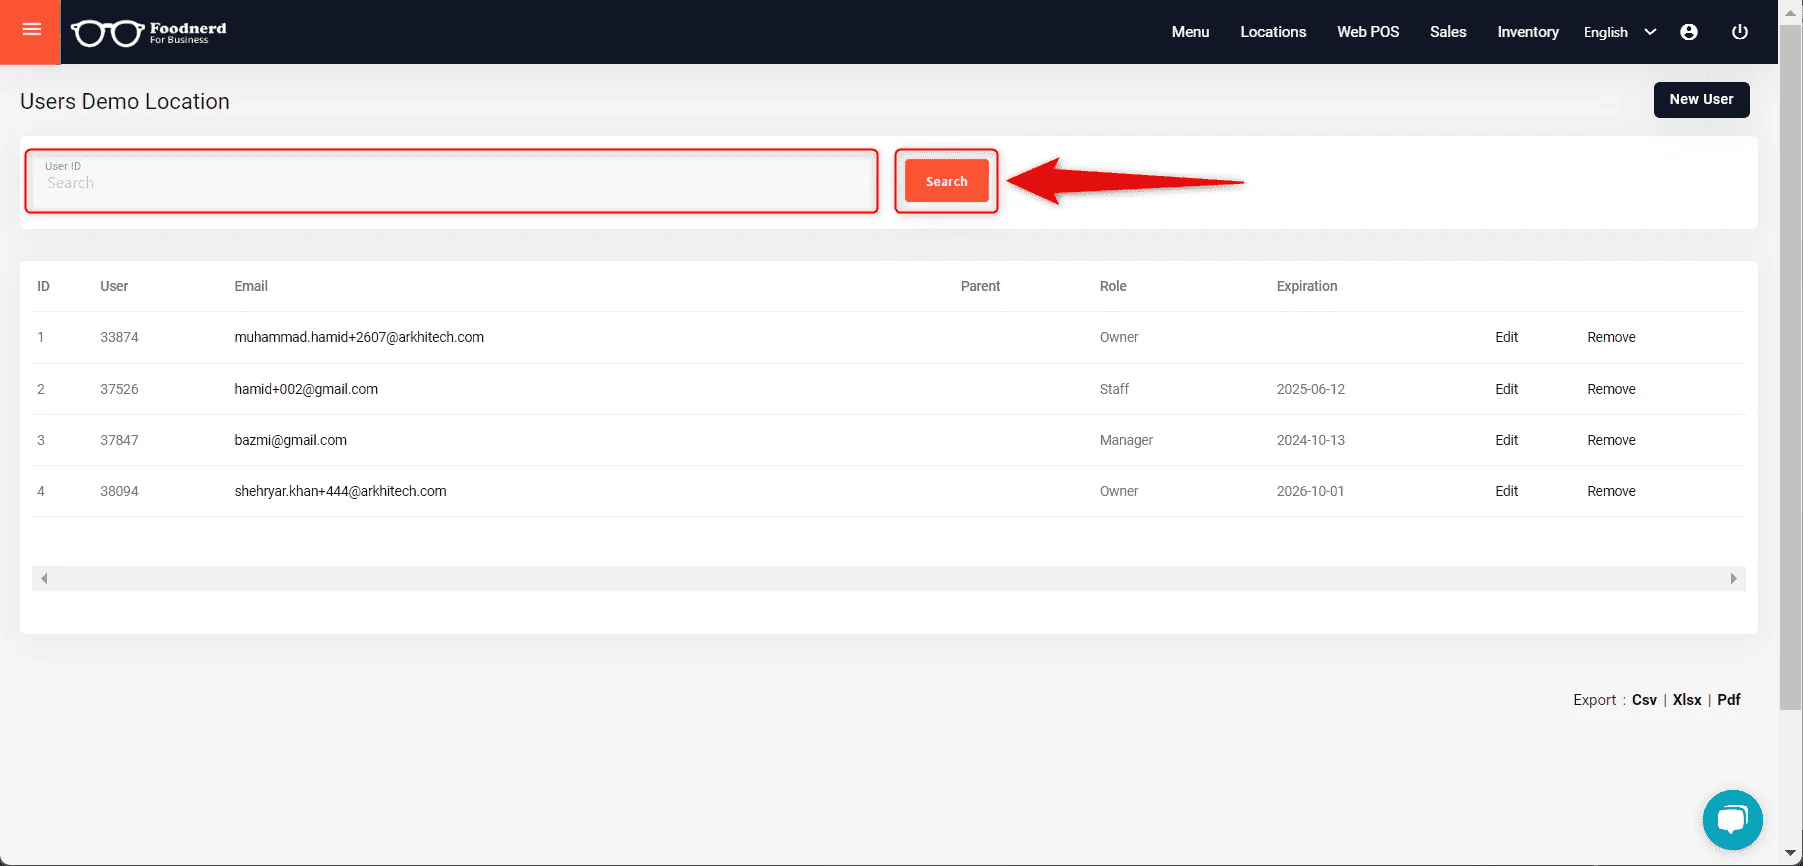
Task: Open the Sales navigation item
Action: tap(1448, 32)
